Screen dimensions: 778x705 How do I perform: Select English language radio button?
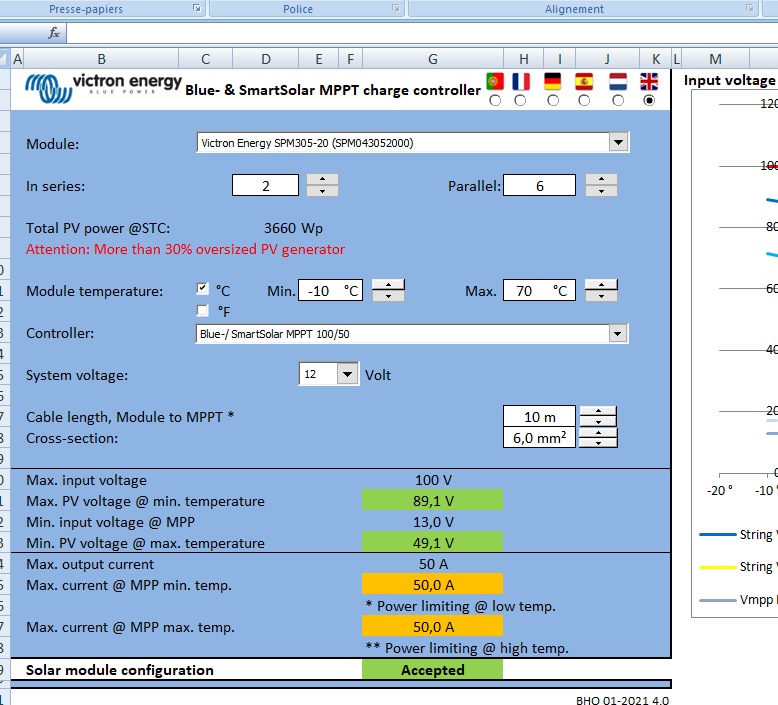pos(648,101)
